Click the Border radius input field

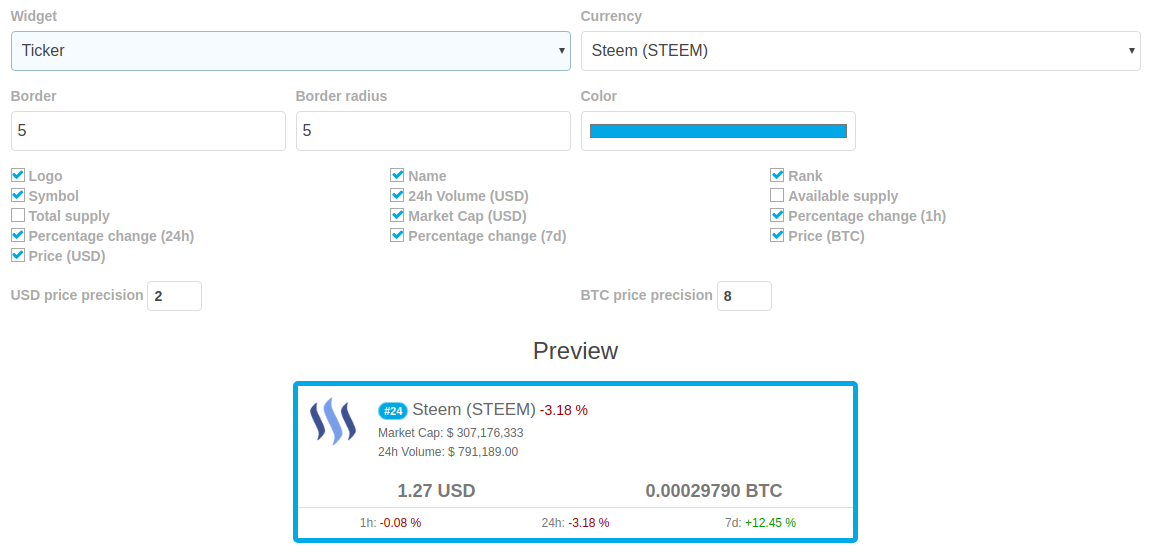(433, 131)
